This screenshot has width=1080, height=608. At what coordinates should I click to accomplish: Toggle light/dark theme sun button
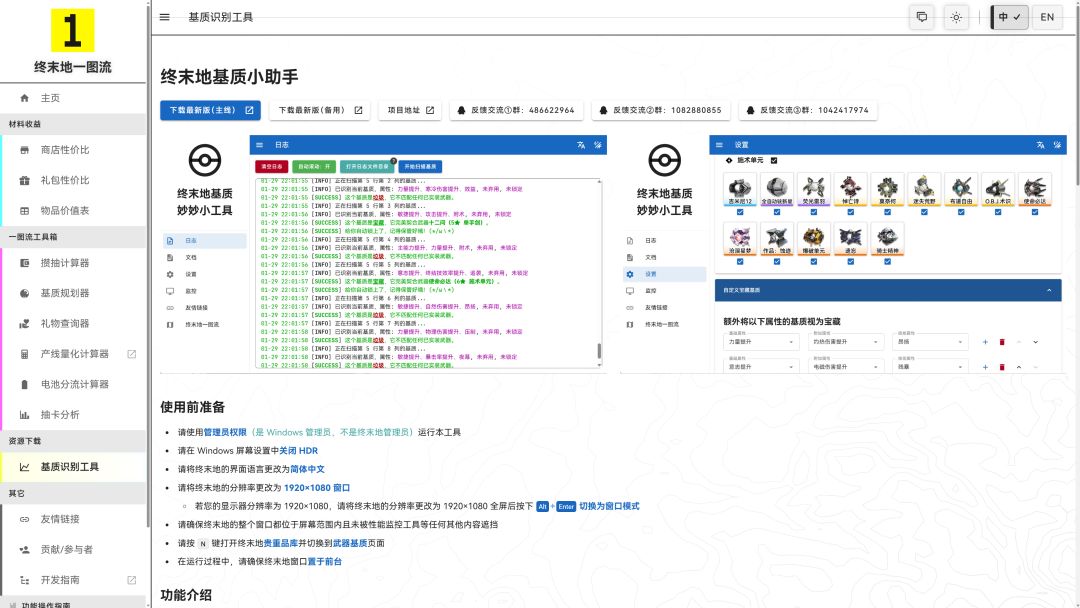point(956,17)
